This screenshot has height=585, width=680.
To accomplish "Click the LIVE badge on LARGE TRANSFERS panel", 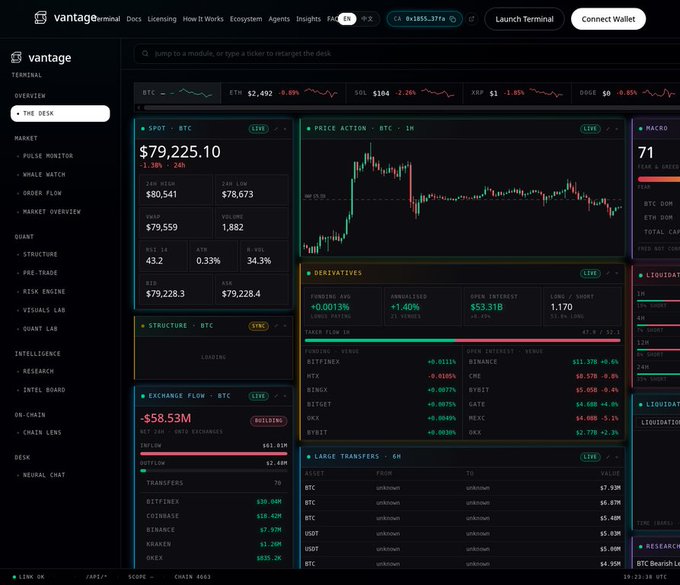I will pos(590,457).
